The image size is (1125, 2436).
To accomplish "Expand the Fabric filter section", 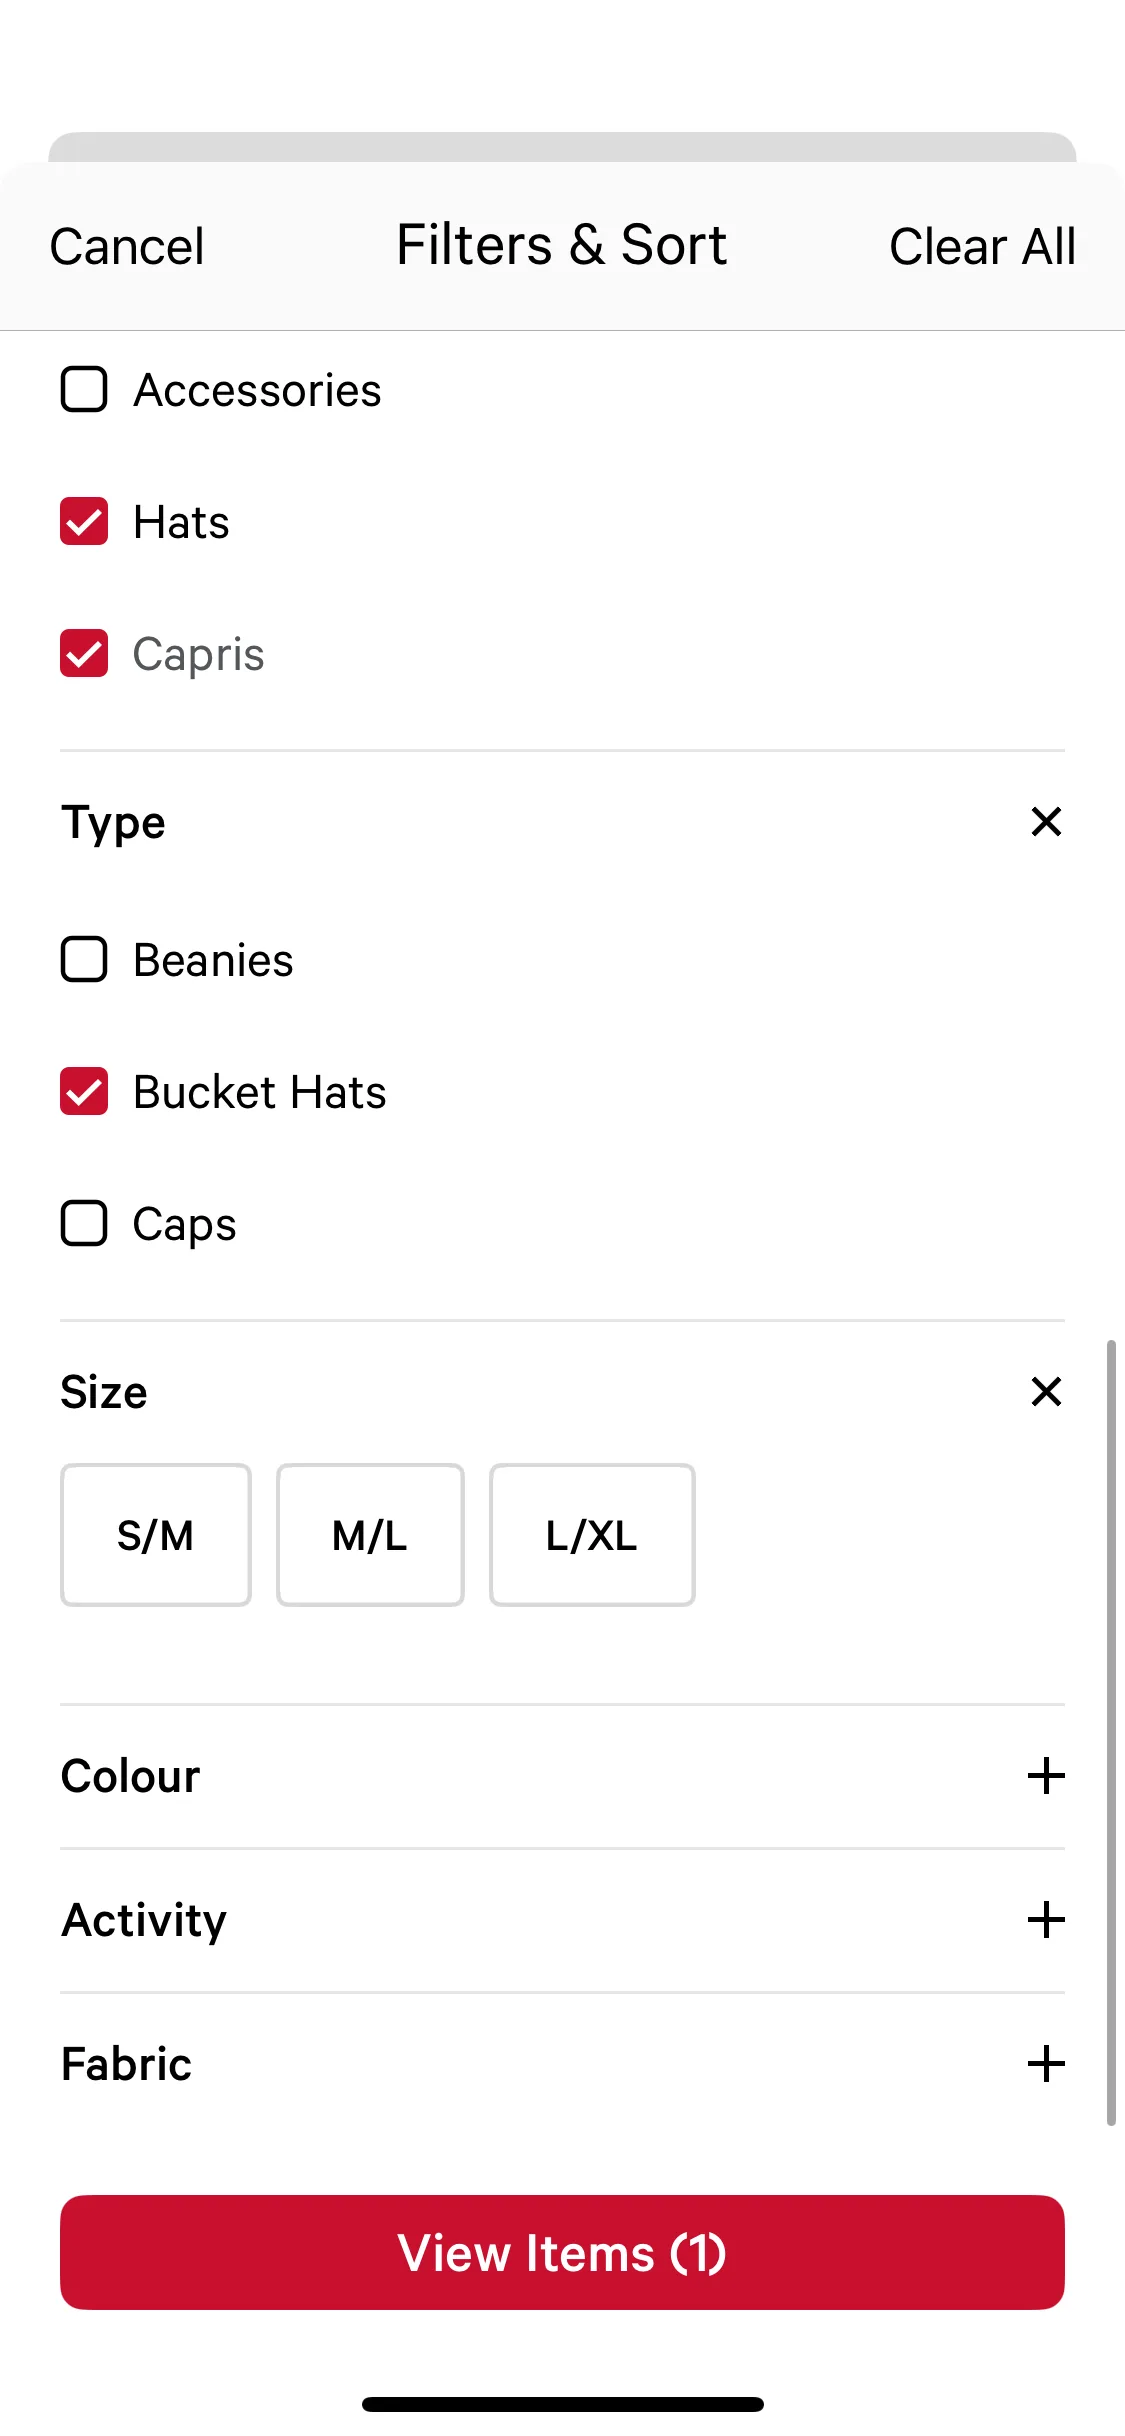I will [x=1046, y=2064].
